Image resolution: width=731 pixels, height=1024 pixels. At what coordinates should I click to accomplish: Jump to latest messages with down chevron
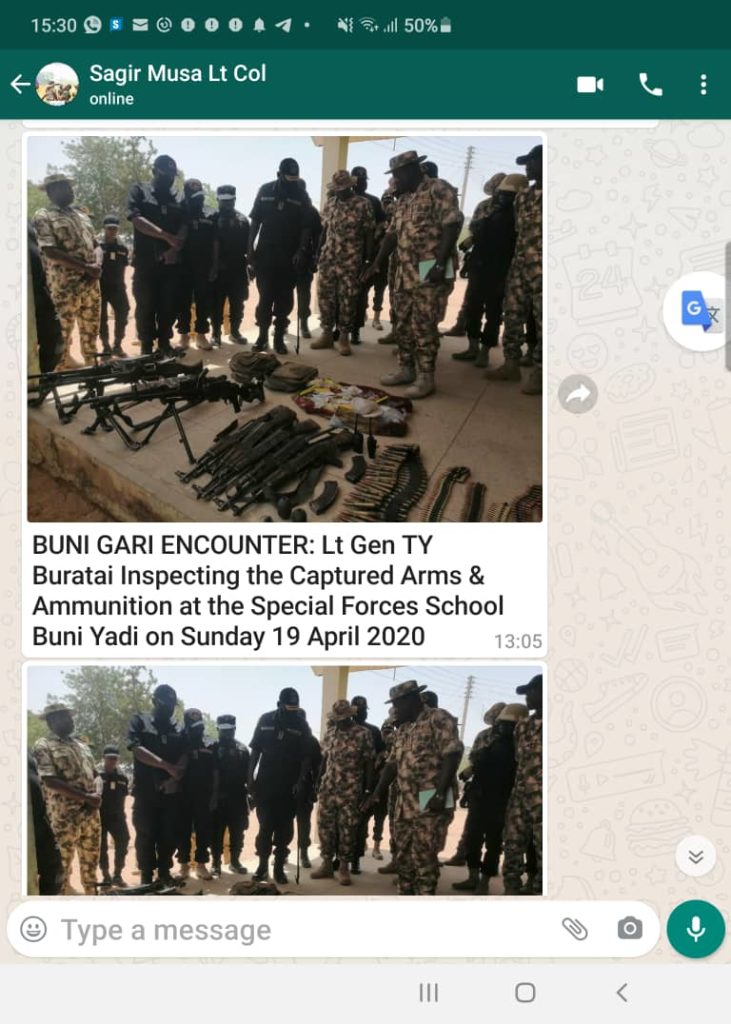click(x=696, y=856)
